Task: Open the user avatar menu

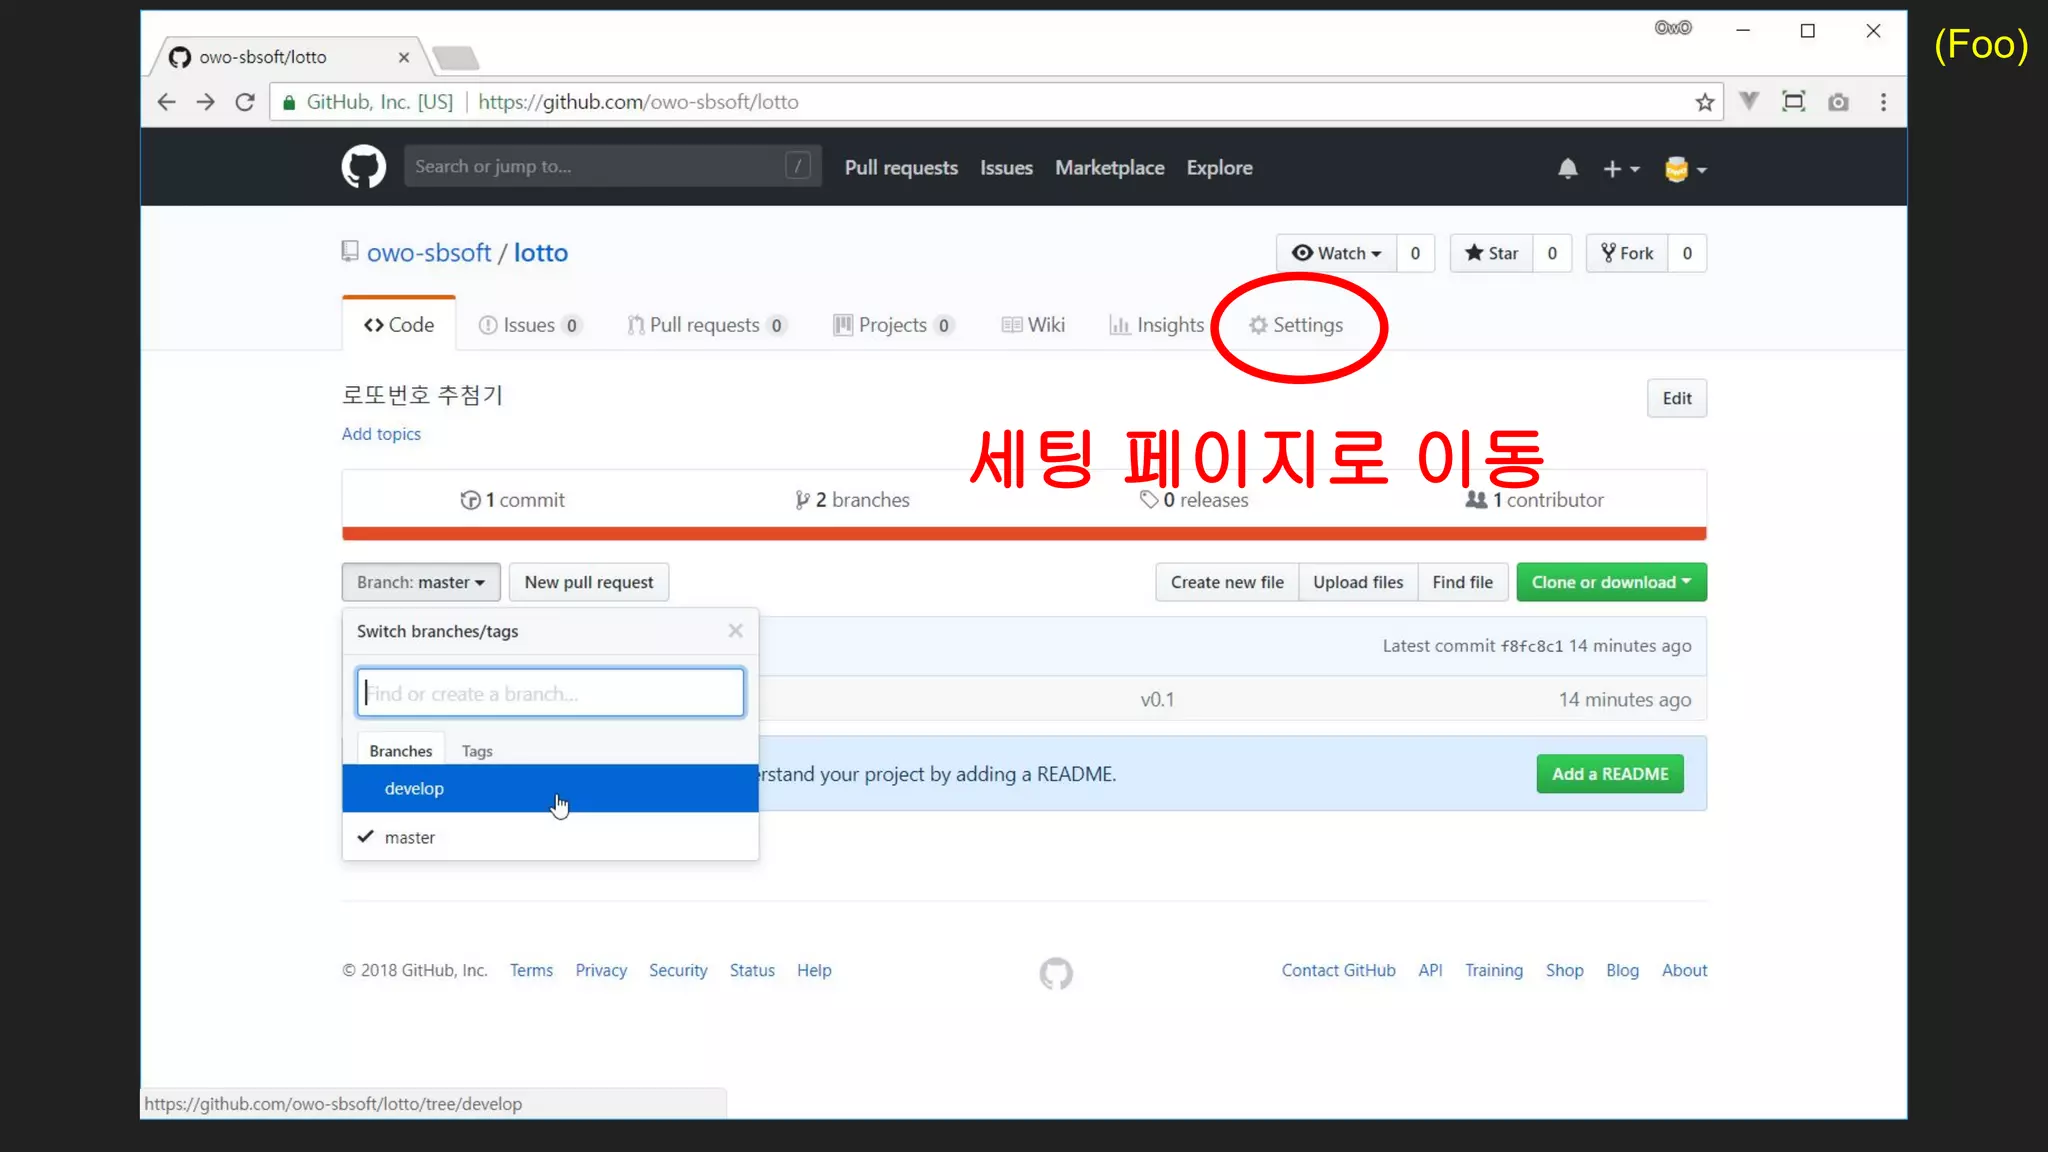Action: pyautogui.click(x=1685, y=169)
